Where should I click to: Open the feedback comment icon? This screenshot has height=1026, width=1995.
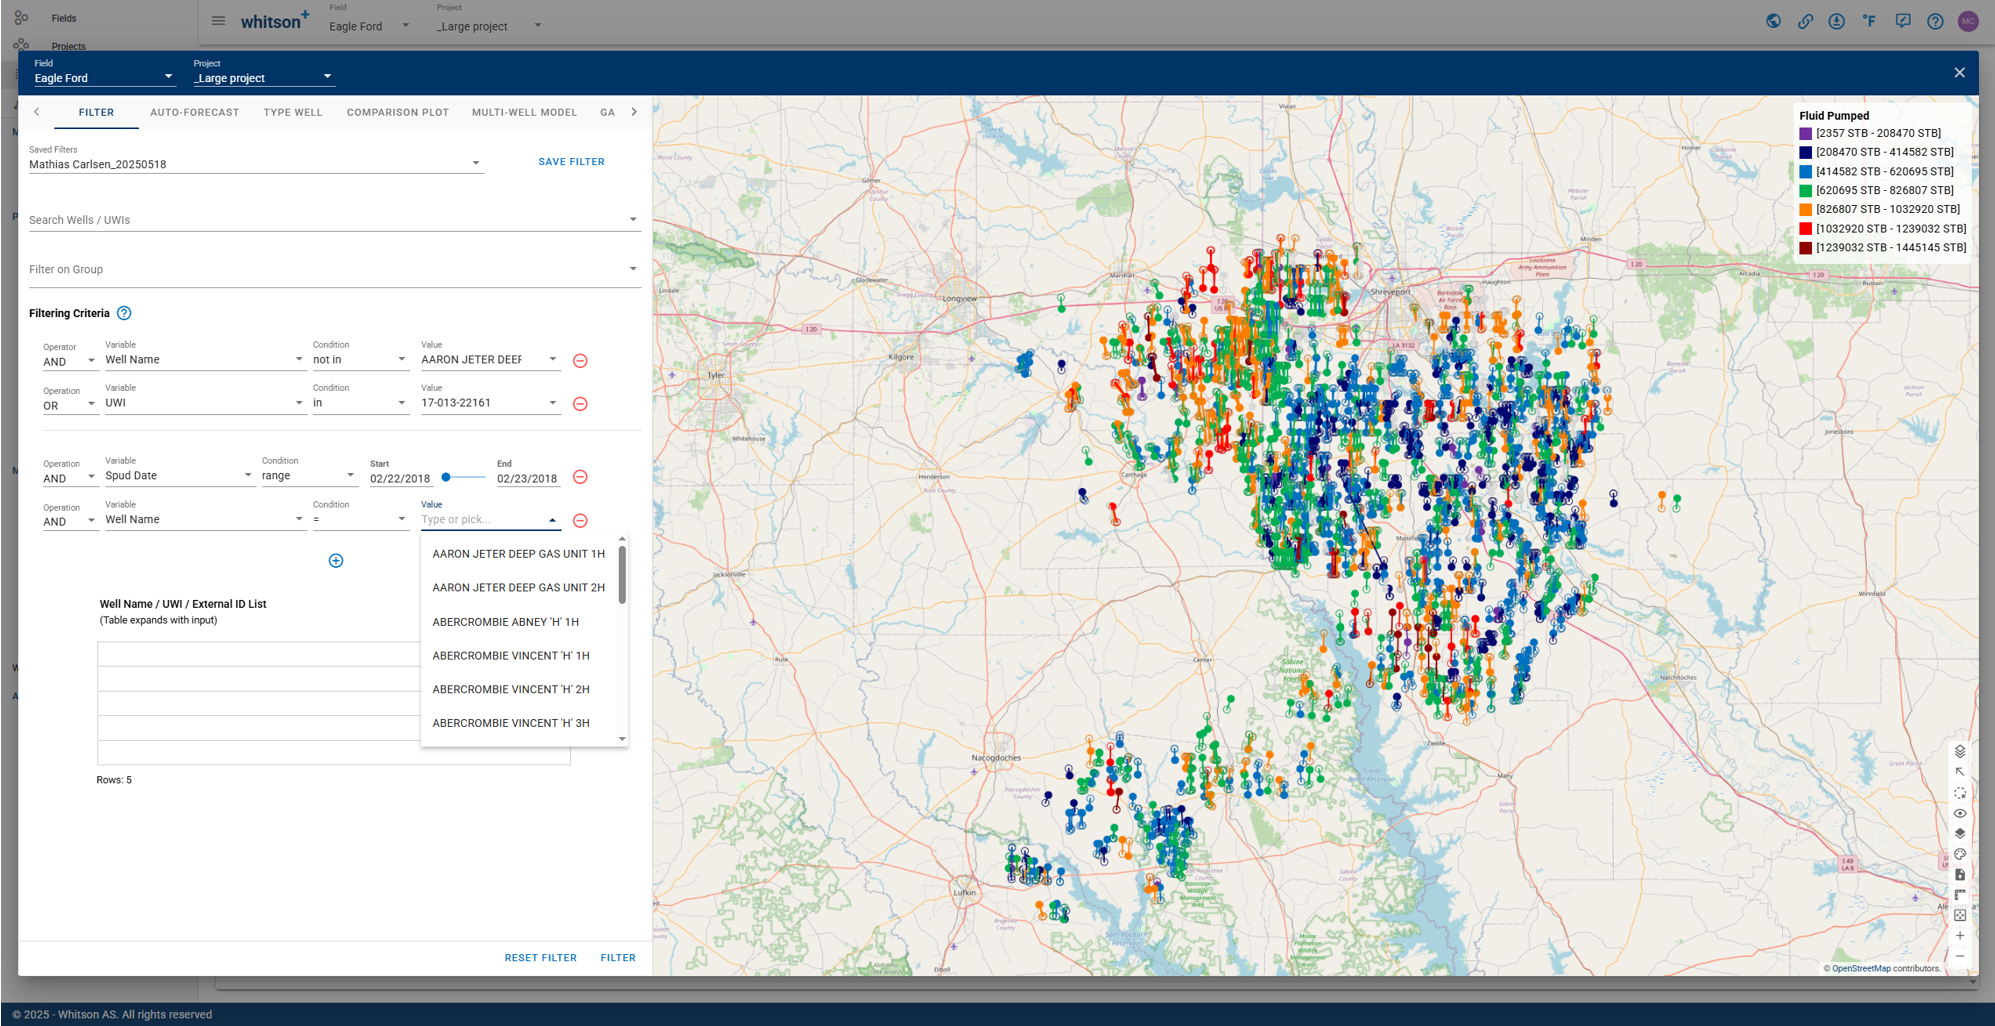[x=1903, y=21]
